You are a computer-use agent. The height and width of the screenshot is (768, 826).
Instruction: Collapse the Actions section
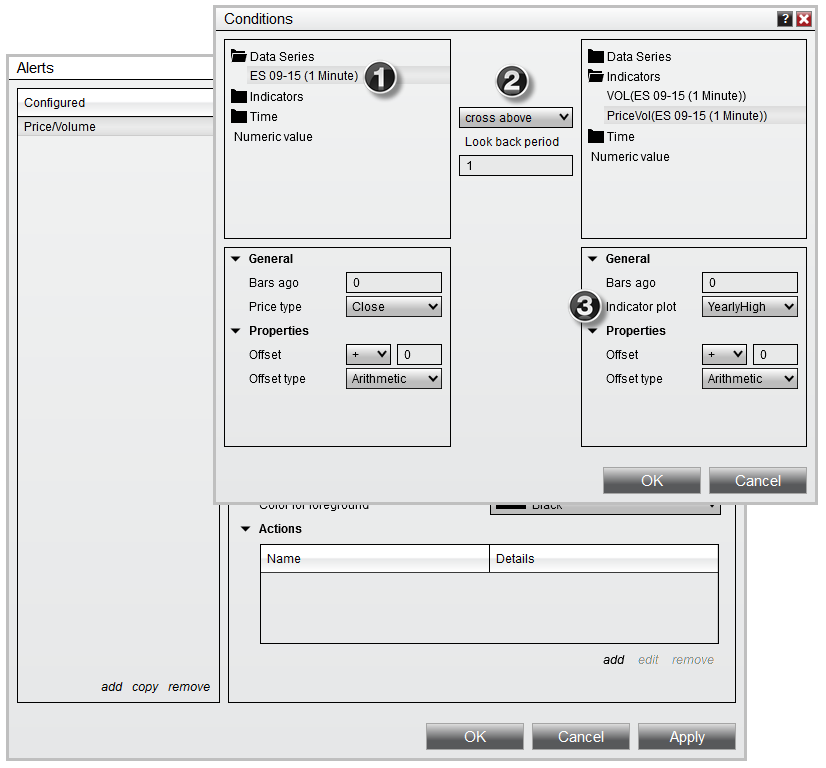tap(246, 529)
